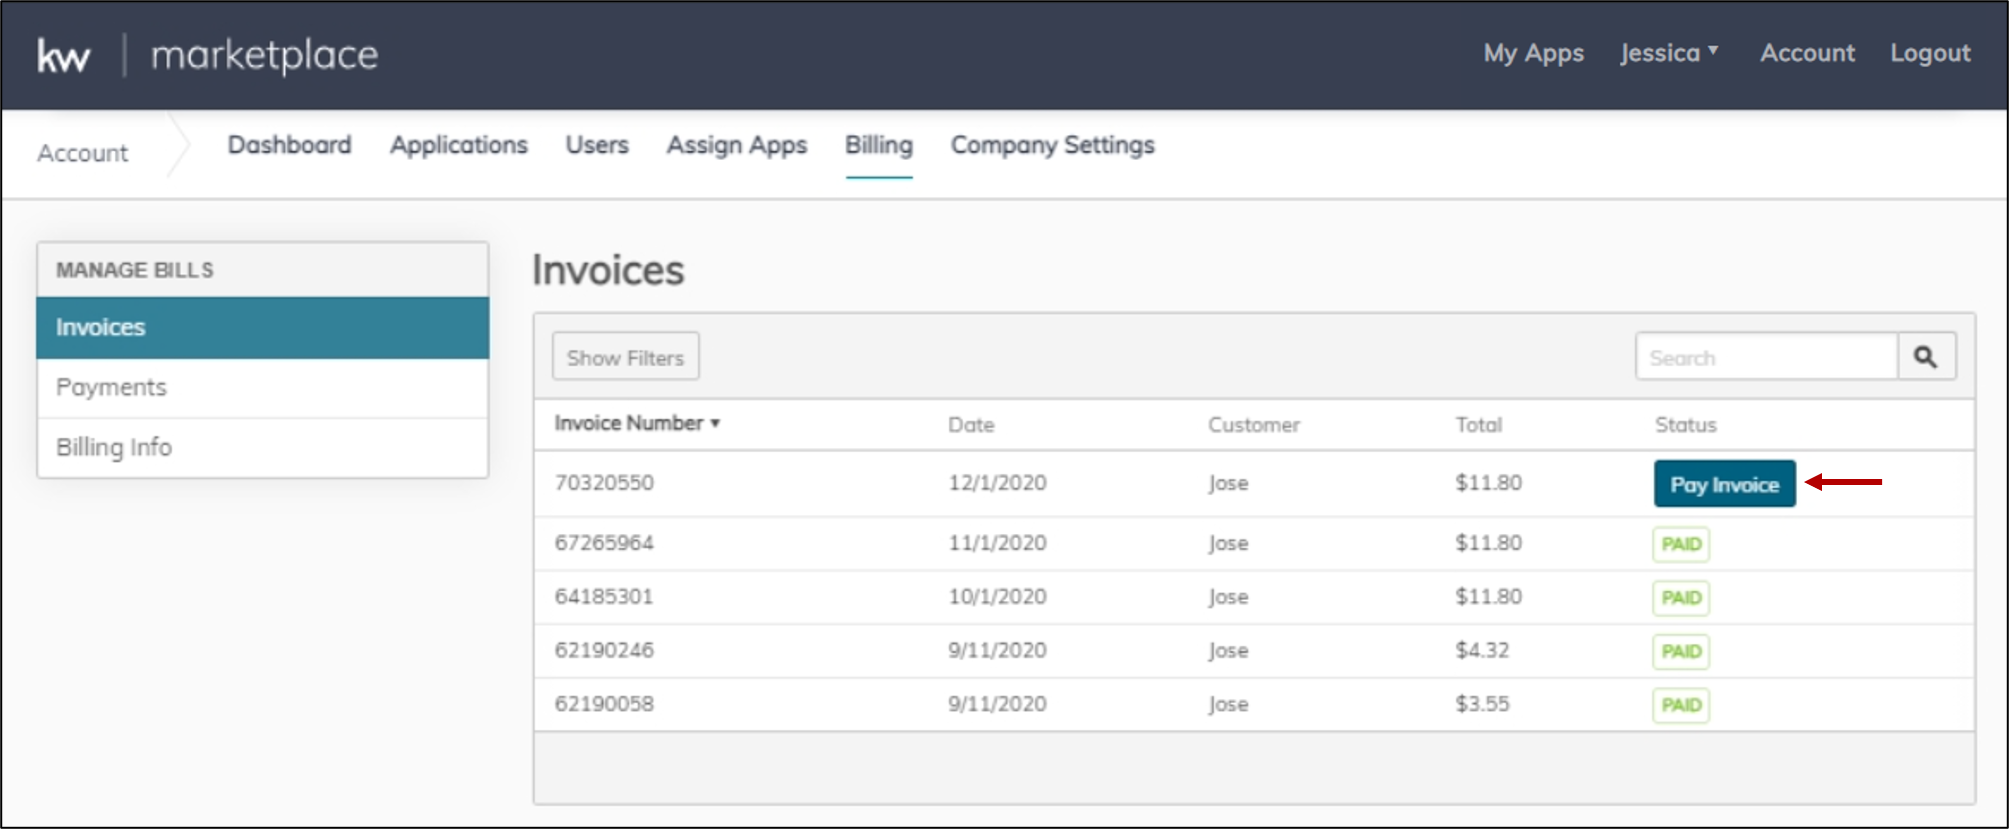Click the MANAGE BILLS panel header
Image resolution: width=2009 pixels, height=829 pixels.
pyautogui.click(x=263, y=270)
